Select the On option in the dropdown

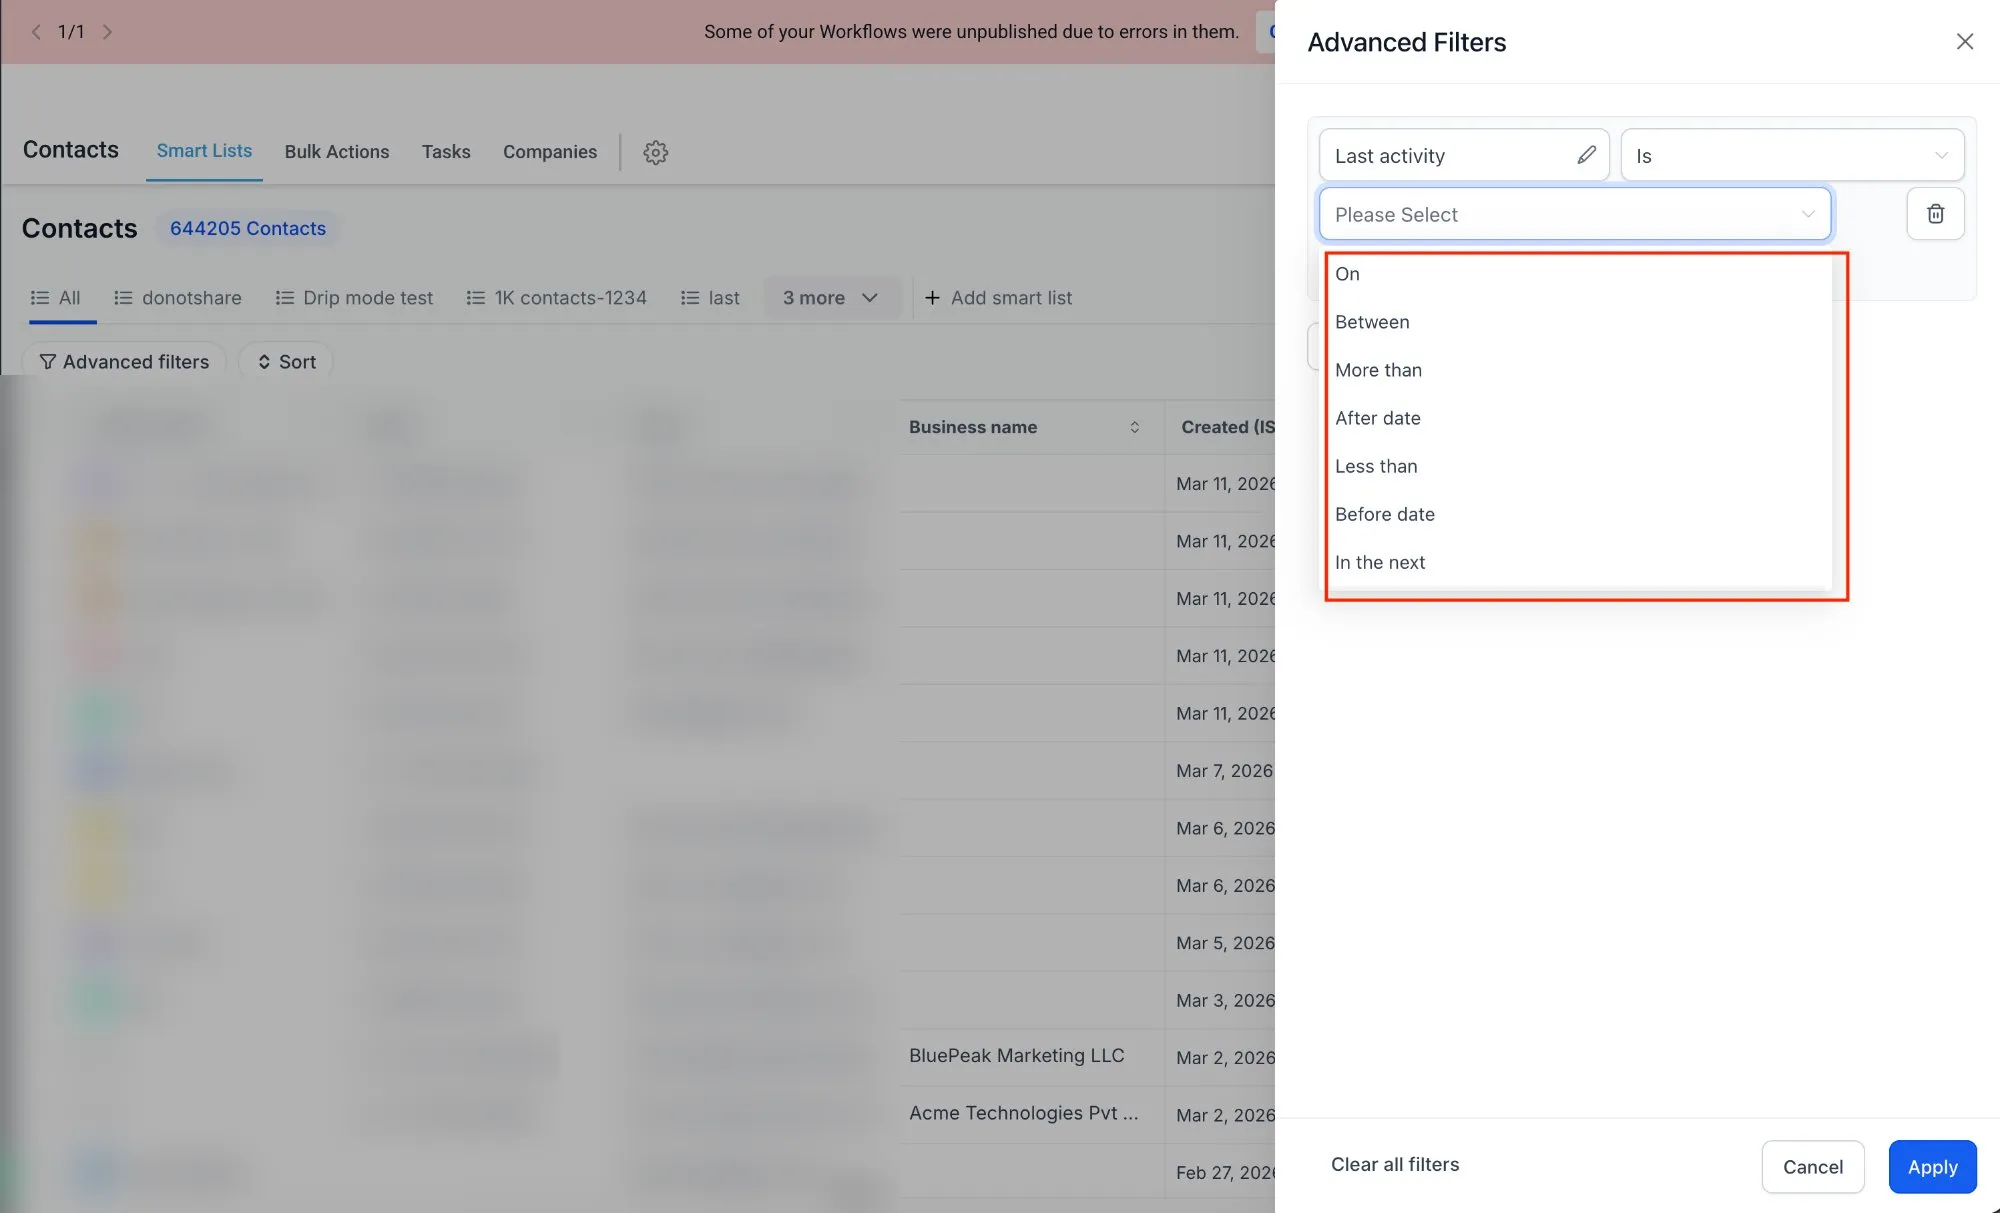[1347, 273]
